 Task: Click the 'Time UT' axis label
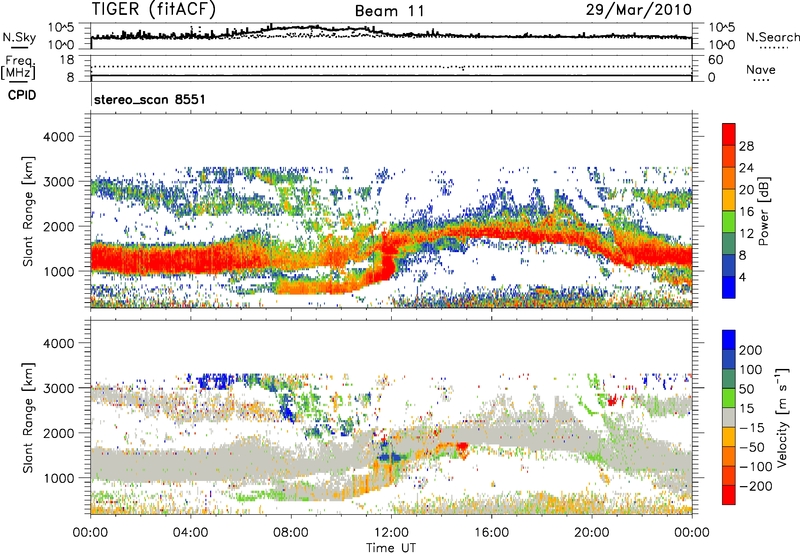[x=391, y=547]
